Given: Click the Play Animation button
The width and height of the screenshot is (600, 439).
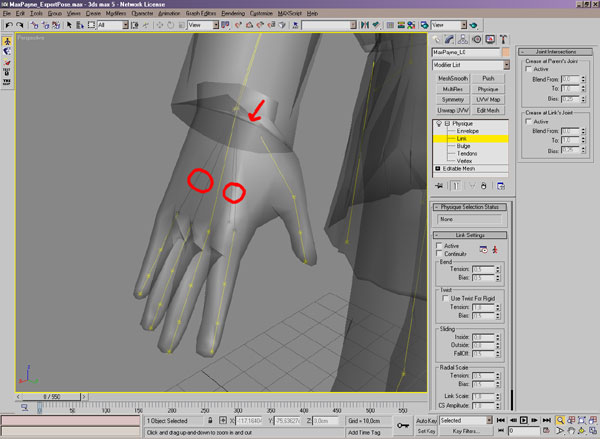Looking at the screenshot, I should 524,420.
